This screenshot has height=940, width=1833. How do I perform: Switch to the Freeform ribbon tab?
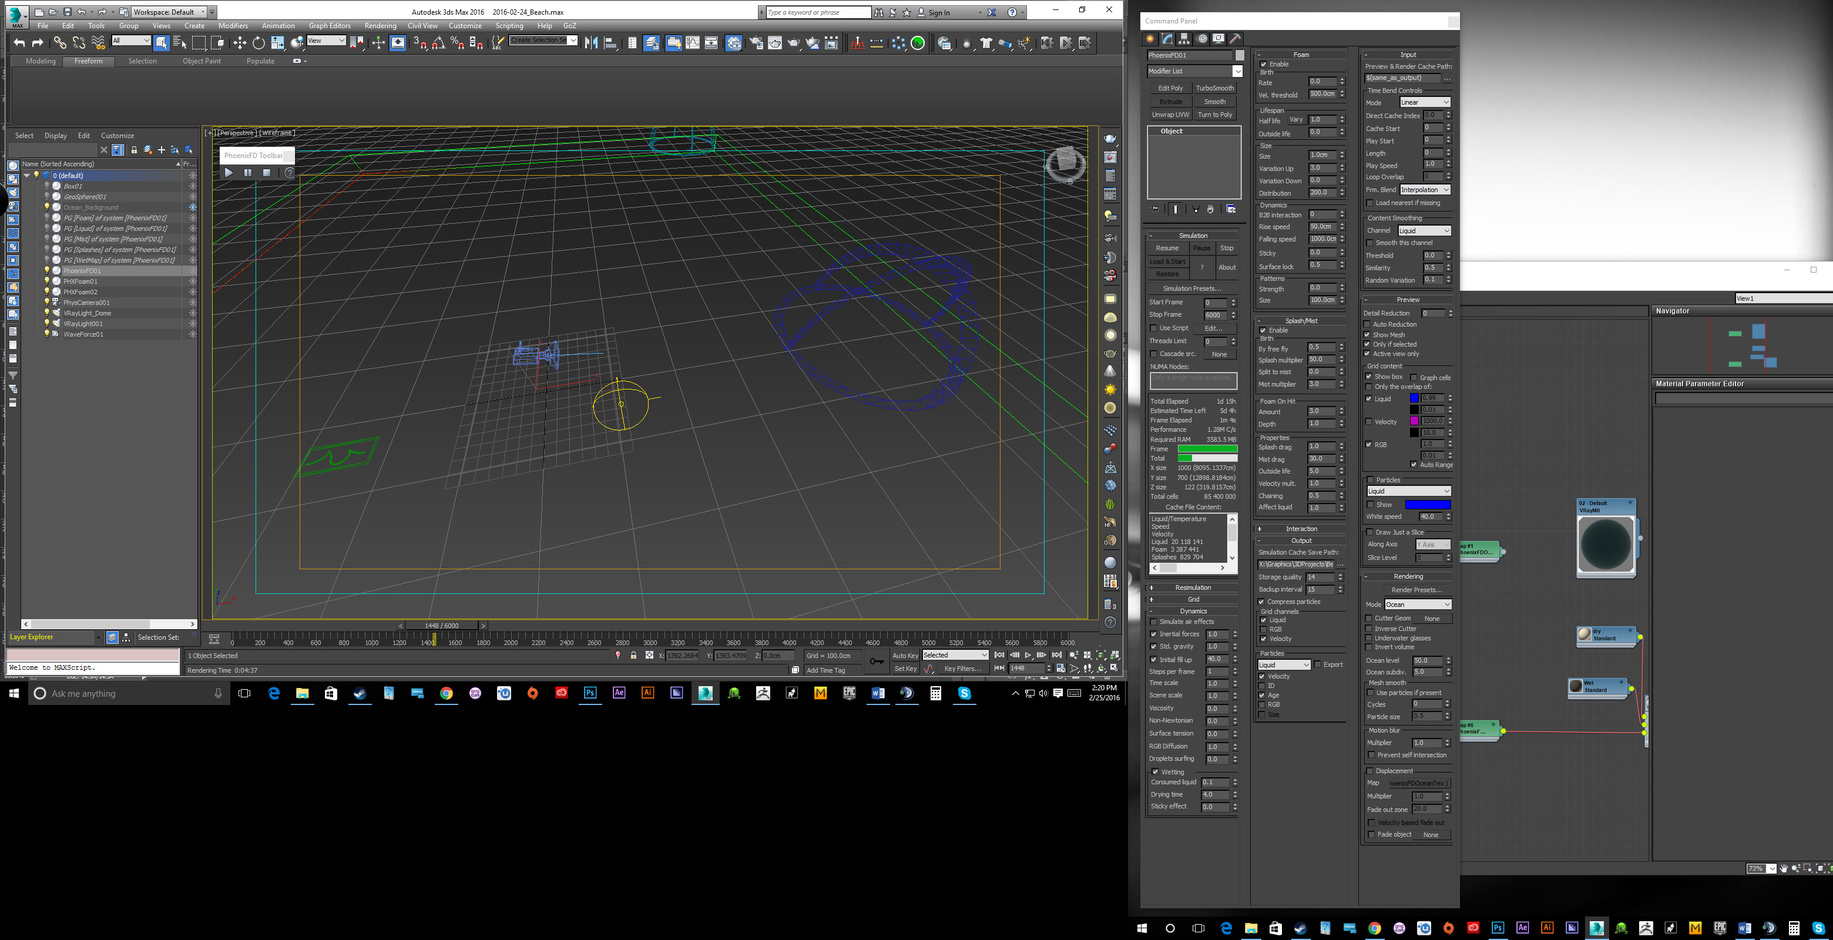pos(88,61)
